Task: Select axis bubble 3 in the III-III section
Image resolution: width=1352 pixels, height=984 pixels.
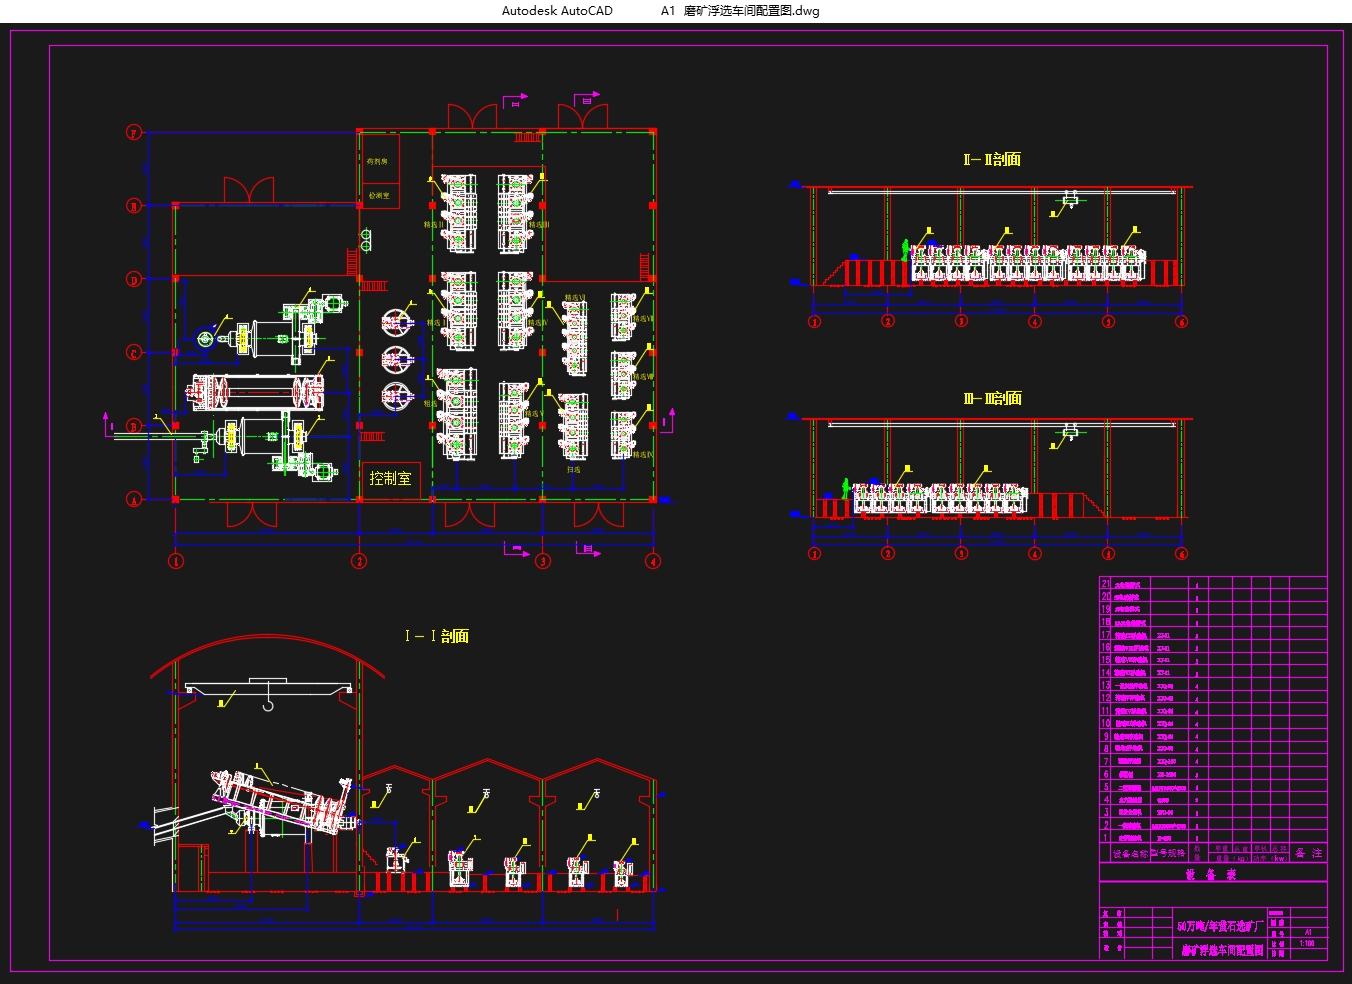Action: [961, 553]
